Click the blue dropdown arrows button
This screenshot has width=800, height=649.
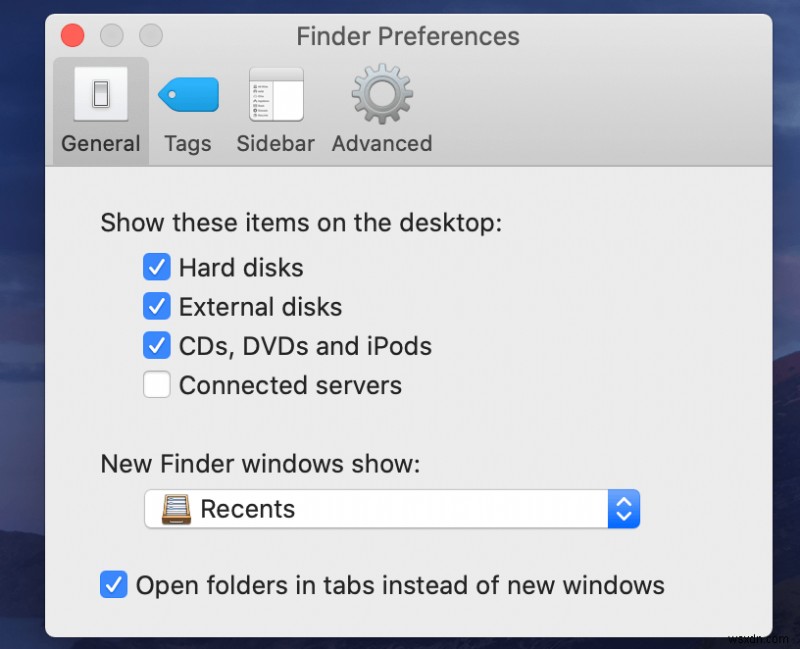[623, 509]
